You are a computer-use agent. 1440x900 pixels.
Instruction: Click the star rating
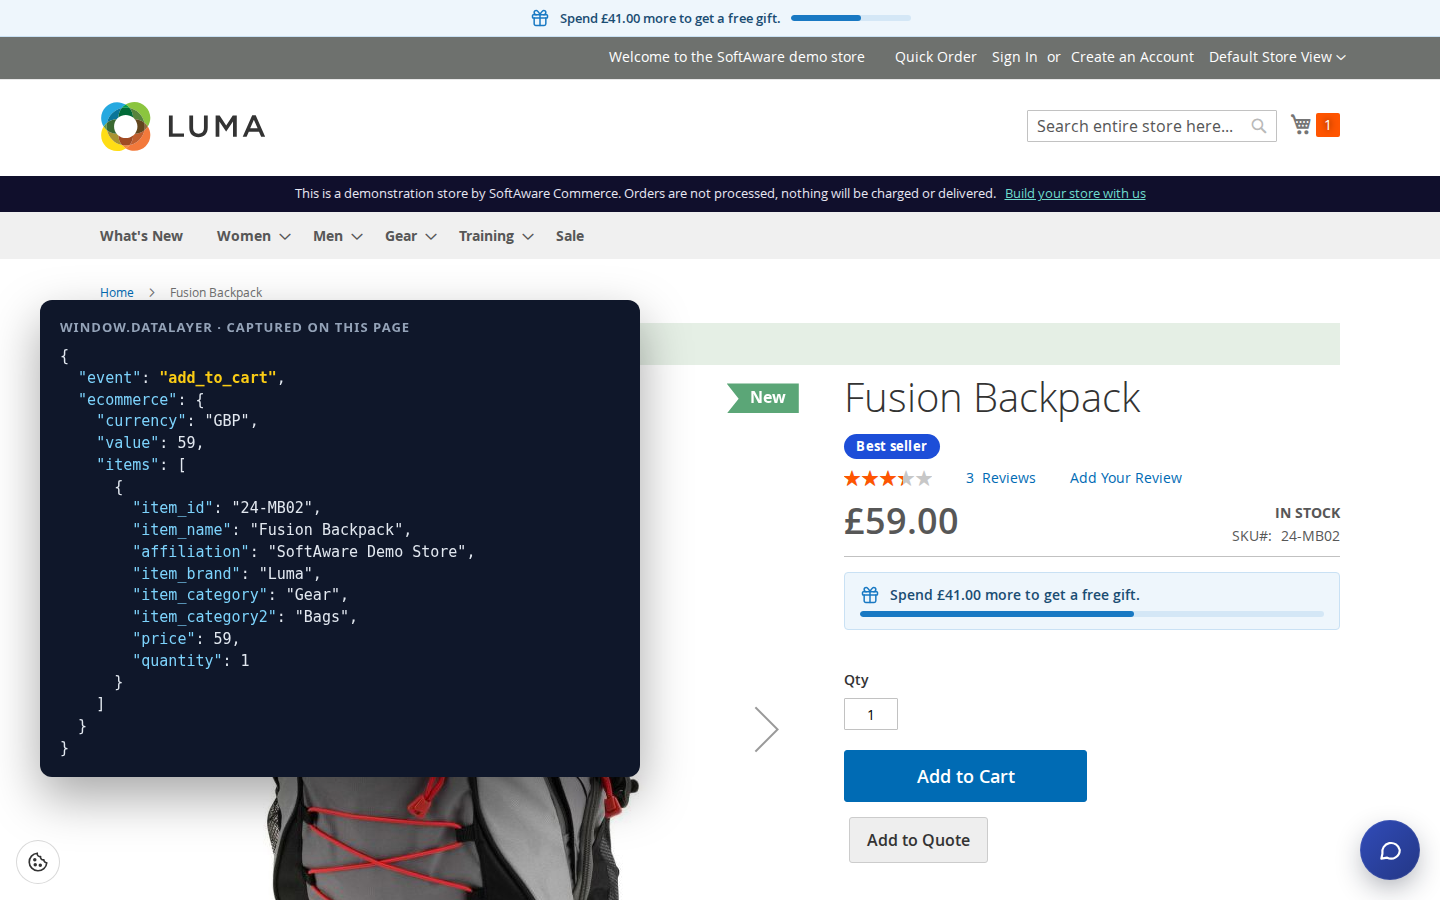[x=888, y=478]
